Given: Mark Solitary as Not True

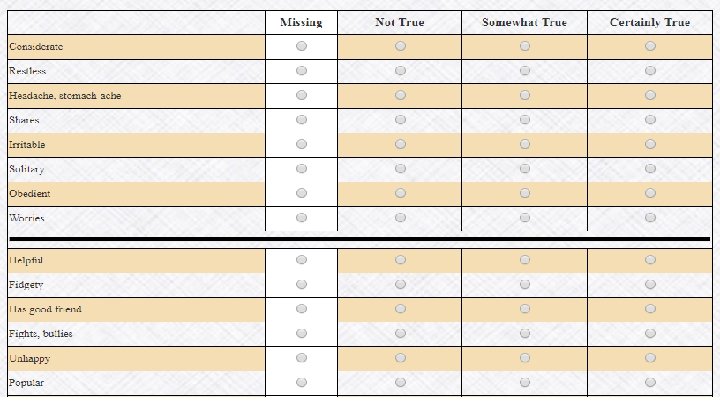Looking at the screenshot, I should pos(400,169).
